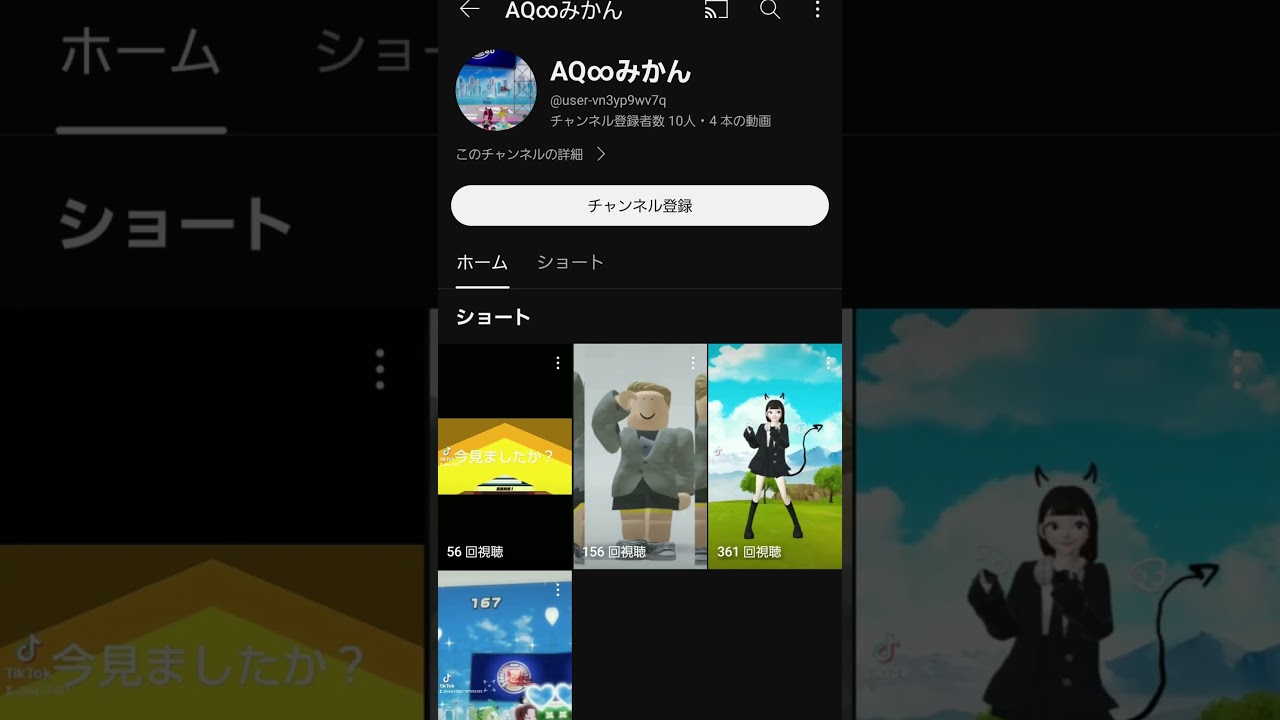
Task: Click the AQ∞みかん channel avatar picture
Action: pyautogui.click(x=496, y=90)
